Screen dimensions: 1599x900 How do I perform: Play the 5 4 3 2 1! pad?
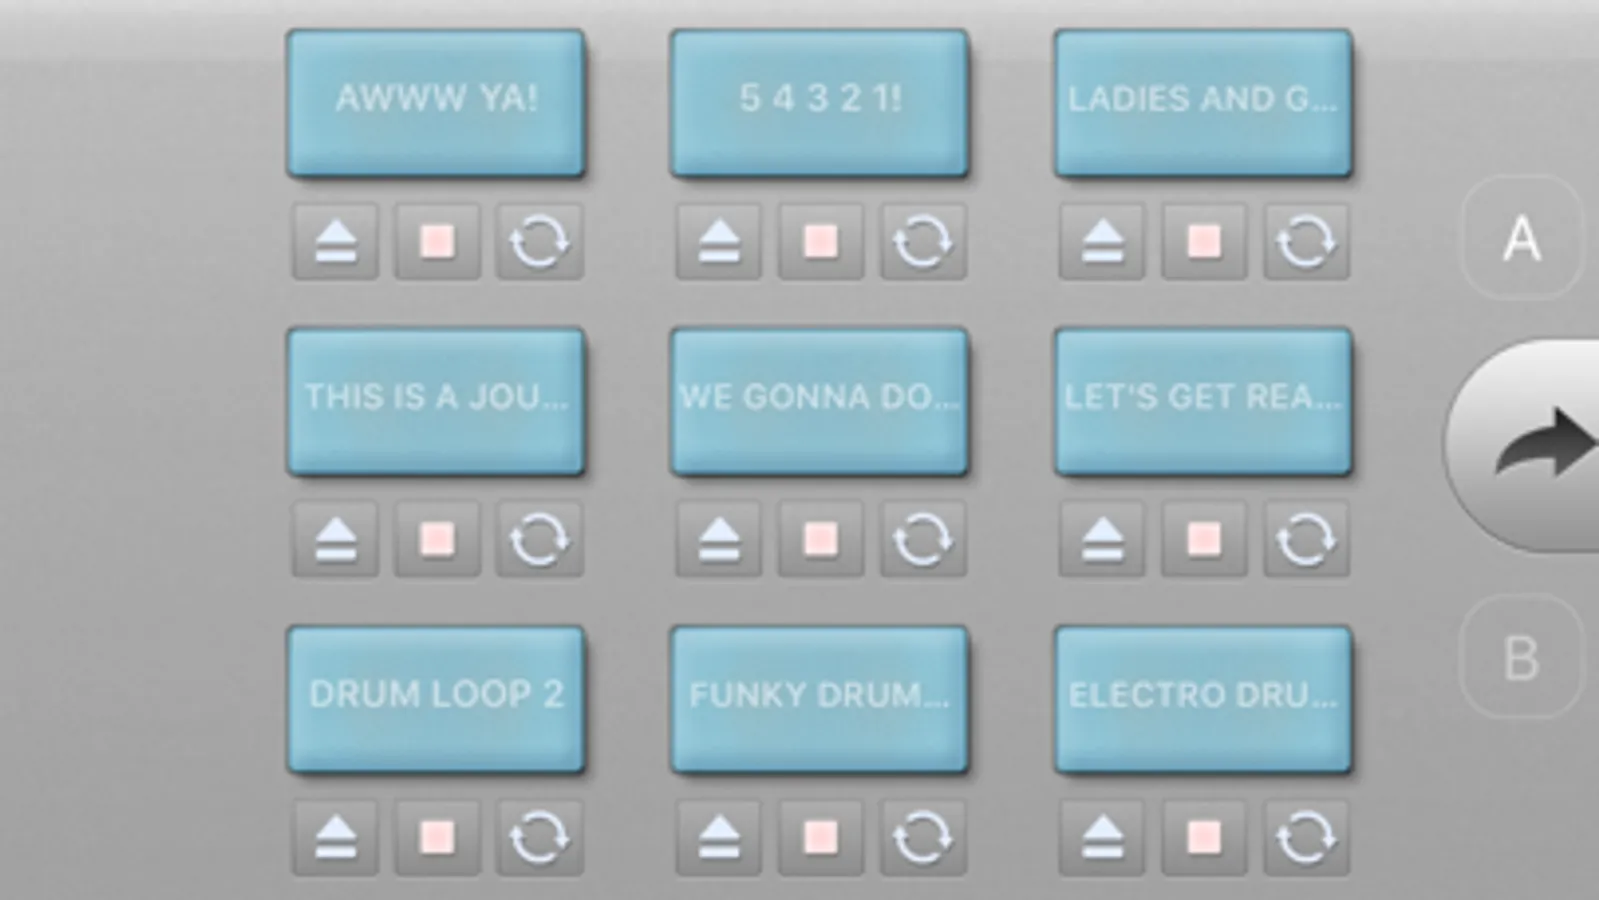coord(819,103)
